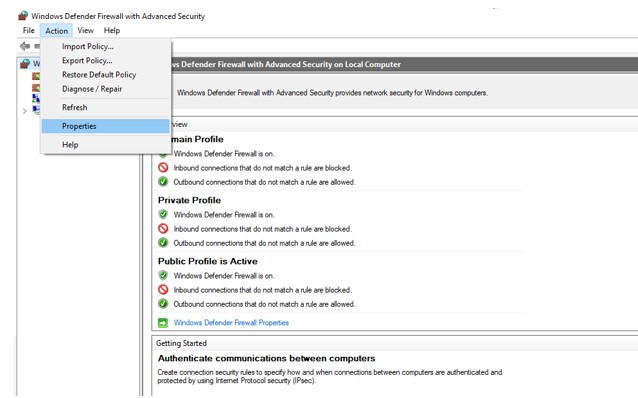This screenshot has height=398, width=638.
Task: Click the 'provides network security for Windows computers' description
Action: [332, 93]
